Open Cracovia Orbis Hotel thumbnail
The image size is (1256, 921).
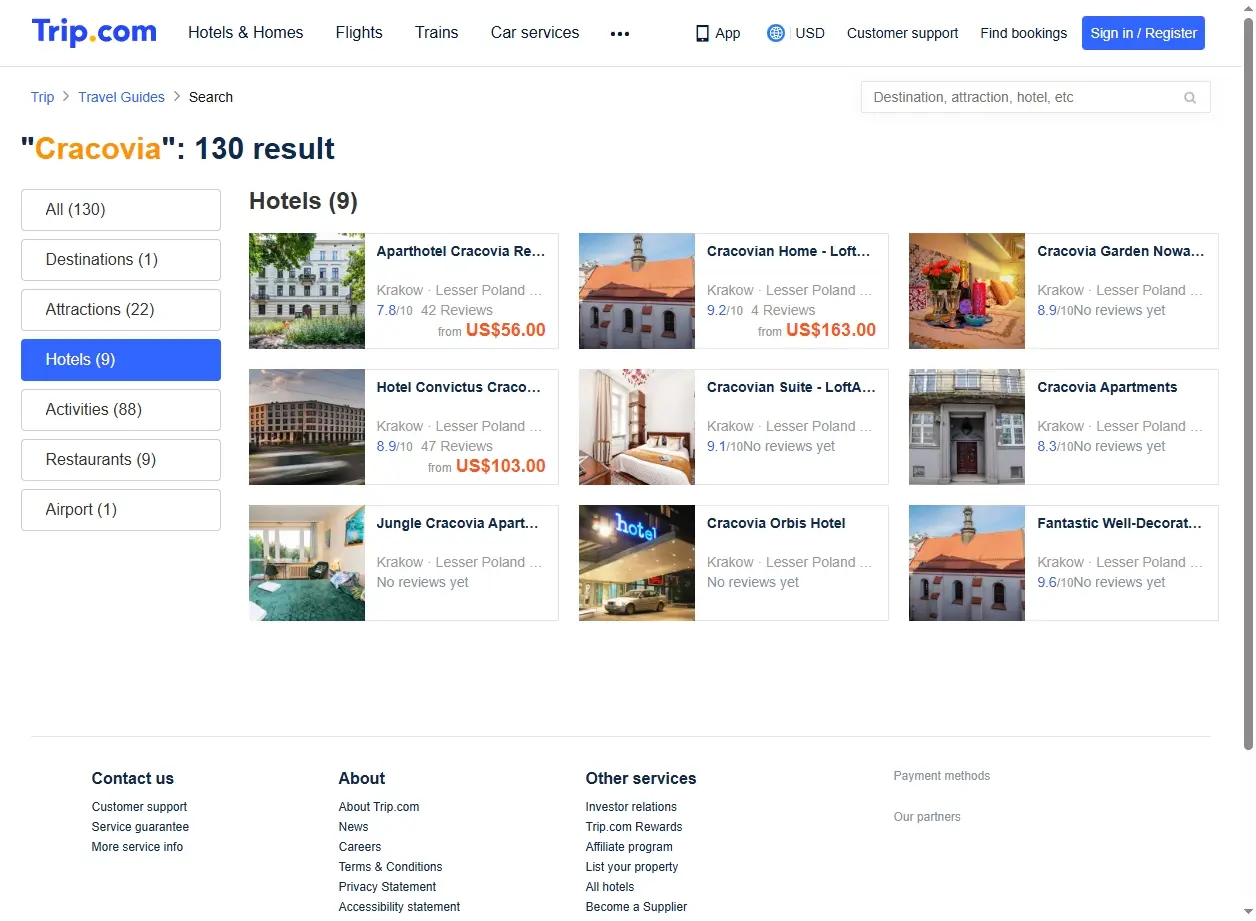point(637,563)
